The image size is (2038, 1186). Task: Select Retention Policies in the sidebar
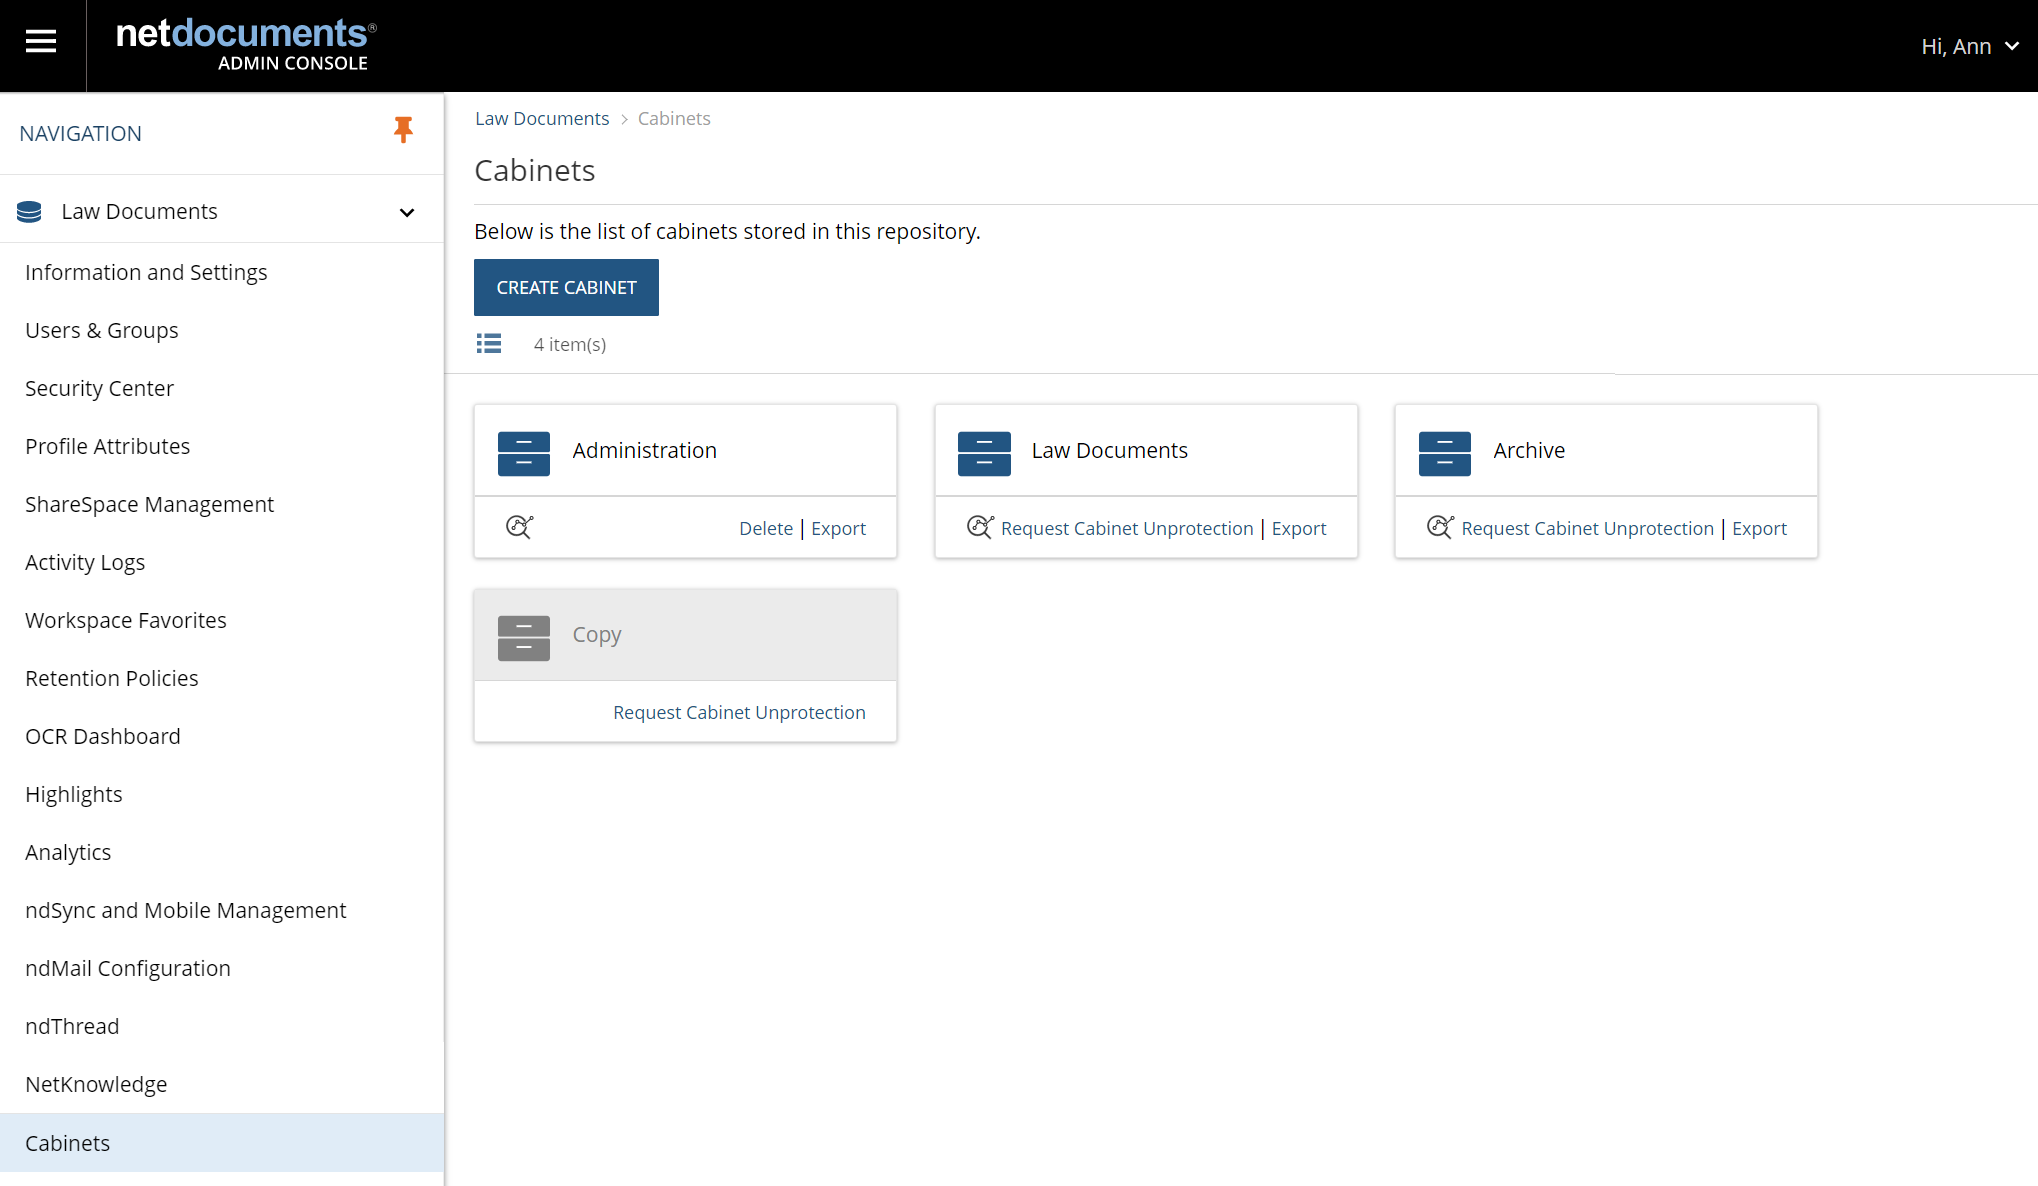111,678
